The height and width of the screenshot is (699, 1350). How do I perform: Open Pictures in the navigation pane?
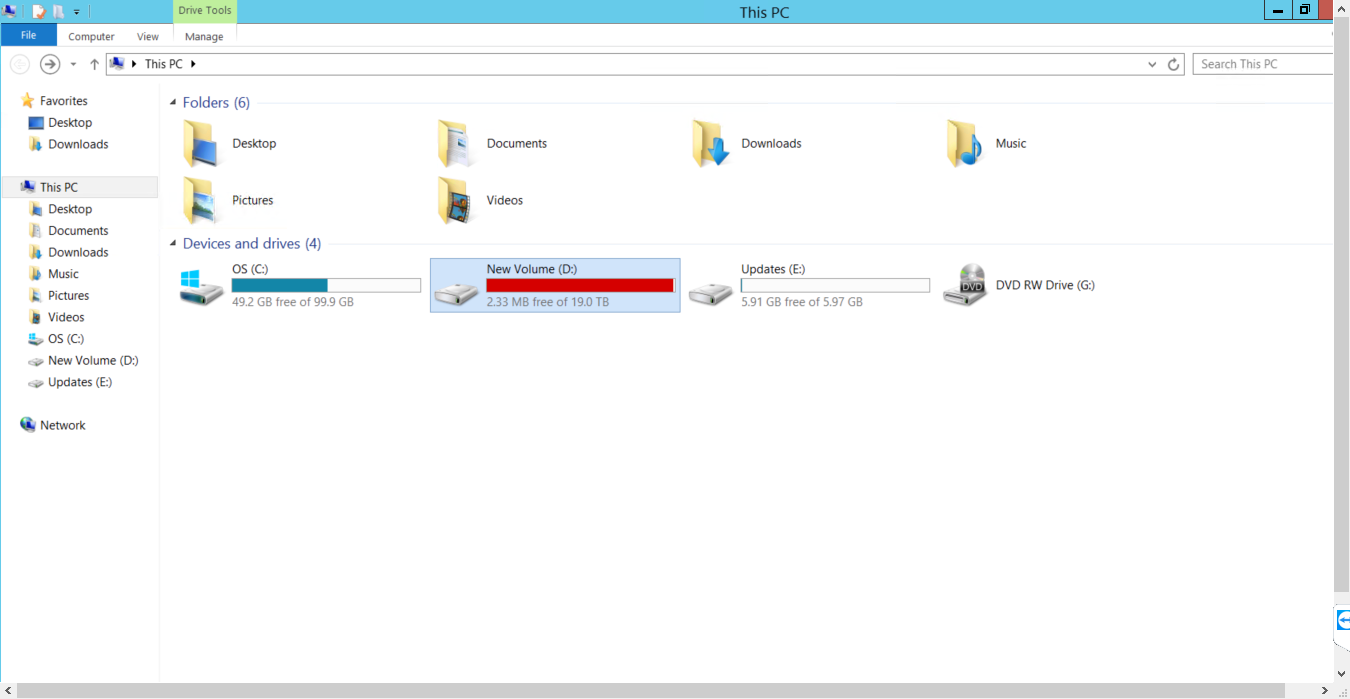pyautogui.click(x=69, y=296)
